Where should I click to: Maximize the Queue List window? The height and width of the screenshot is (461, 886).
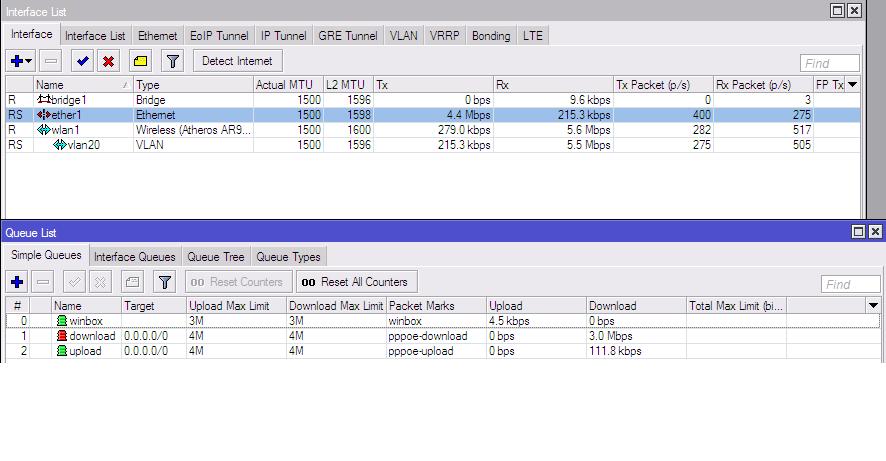[x=858, y=231]
